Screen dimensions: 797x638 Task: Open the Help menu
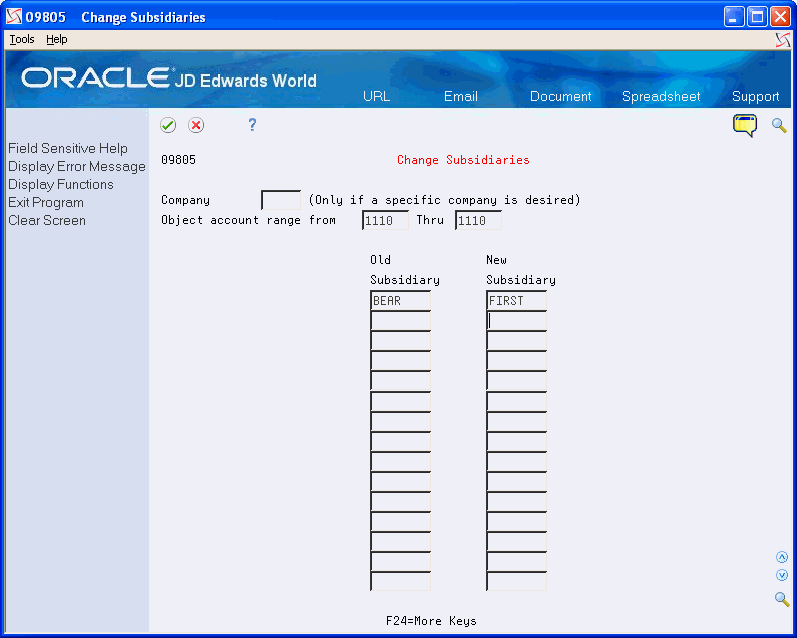[x=56, y=39]
